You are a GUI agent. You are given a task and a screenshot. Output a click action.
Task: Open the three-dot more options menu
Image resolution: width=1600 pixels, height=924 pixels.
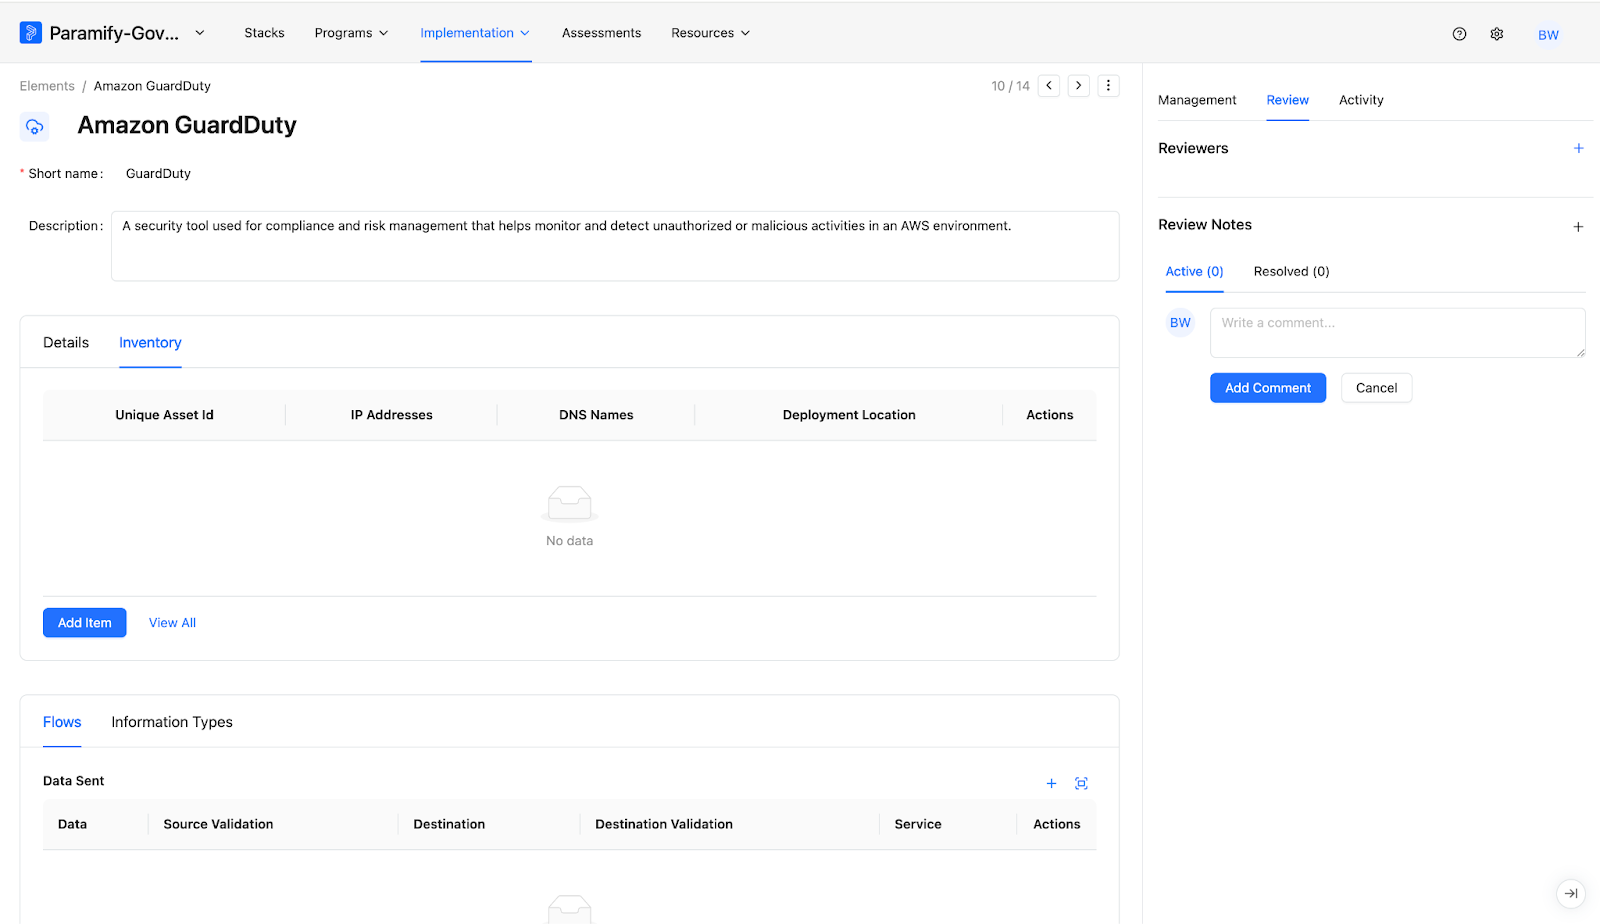1108,86
